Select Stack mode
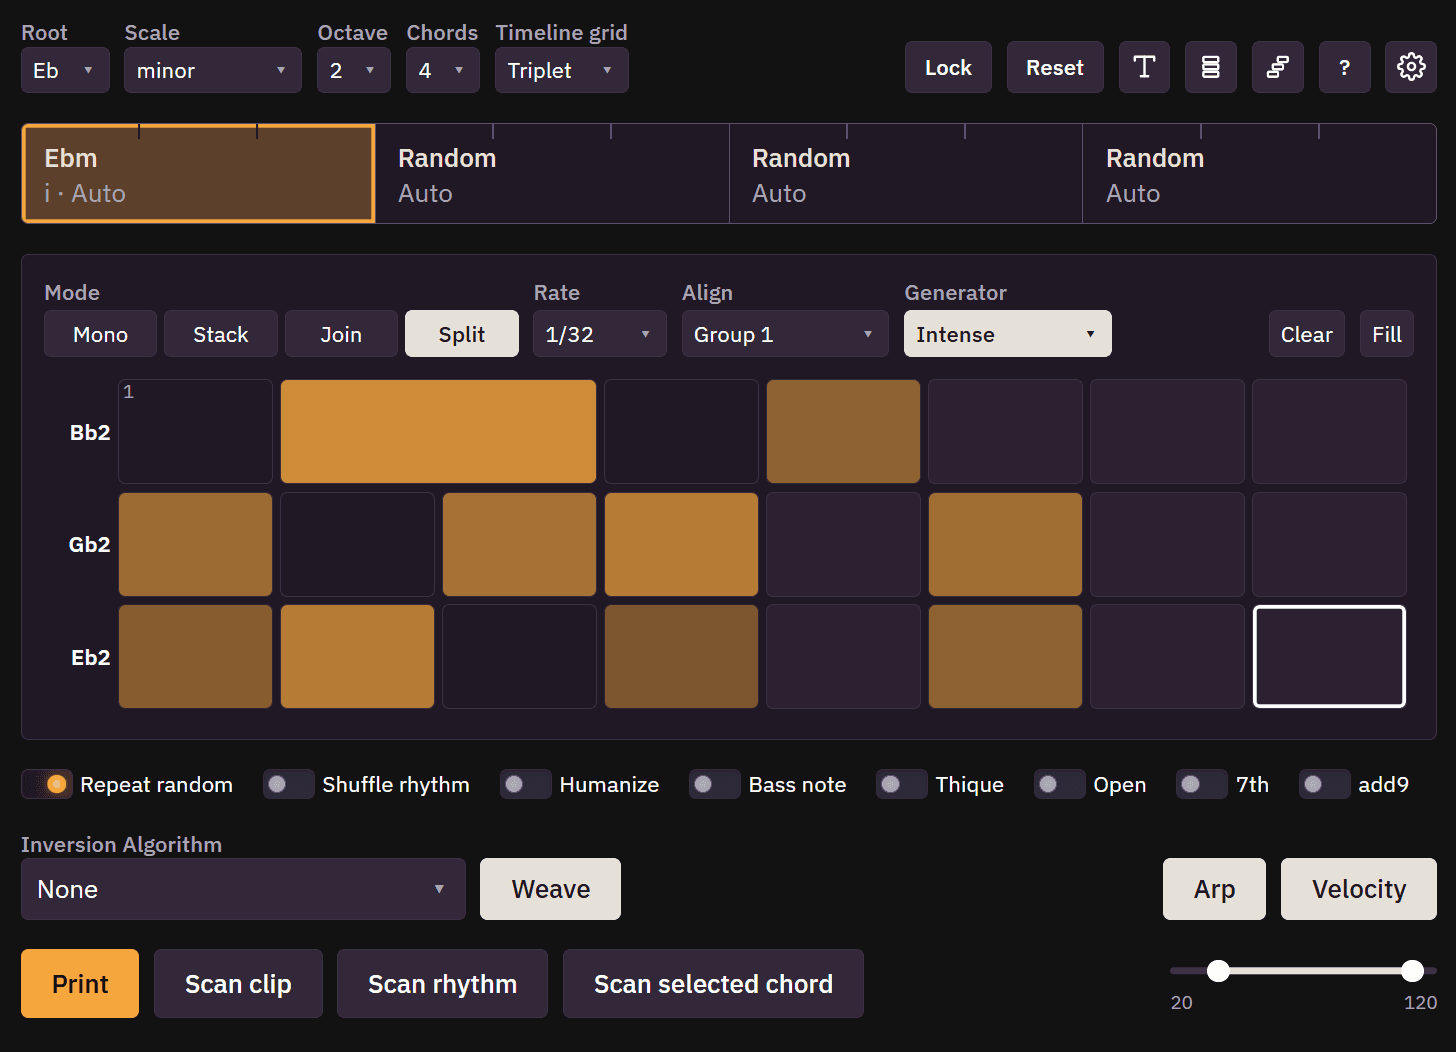Viewport: 1456px width, 1052px height. [221, 334]
